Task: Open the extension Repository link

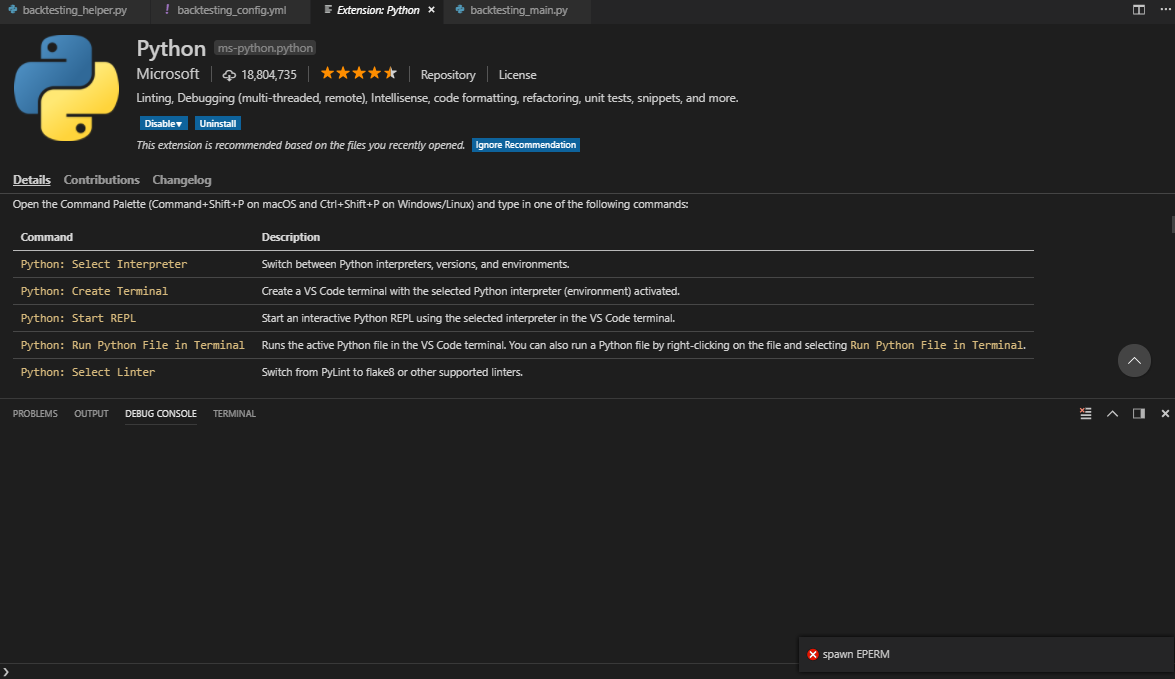Action: tap(447, 74)
